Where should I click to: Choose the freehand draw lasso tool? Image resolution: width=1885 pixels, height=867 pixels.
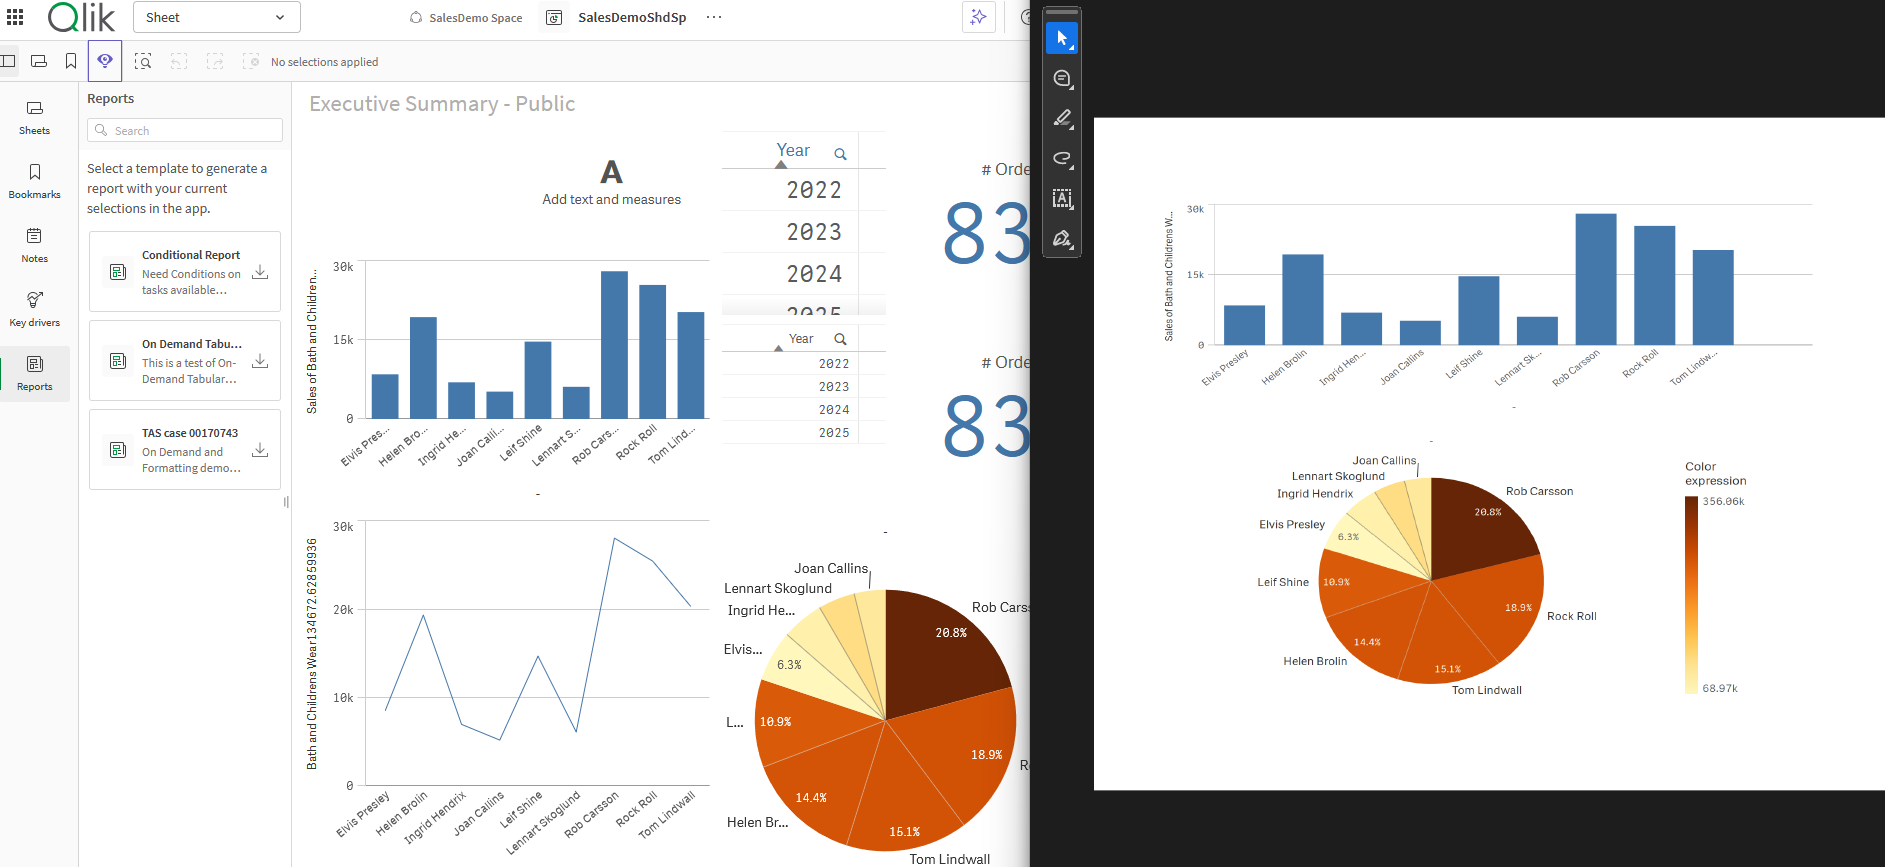pyautogui.click(x=1062, y=159)
